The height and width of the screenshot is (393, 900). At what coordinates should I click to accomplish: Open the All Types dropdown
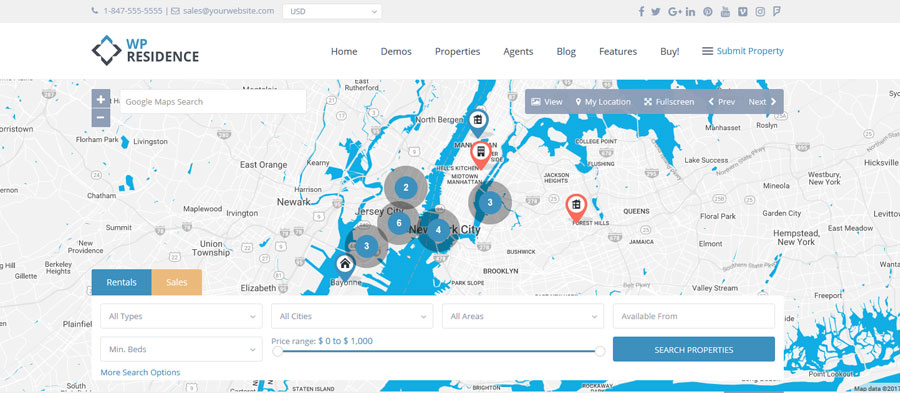click(181, 316)
